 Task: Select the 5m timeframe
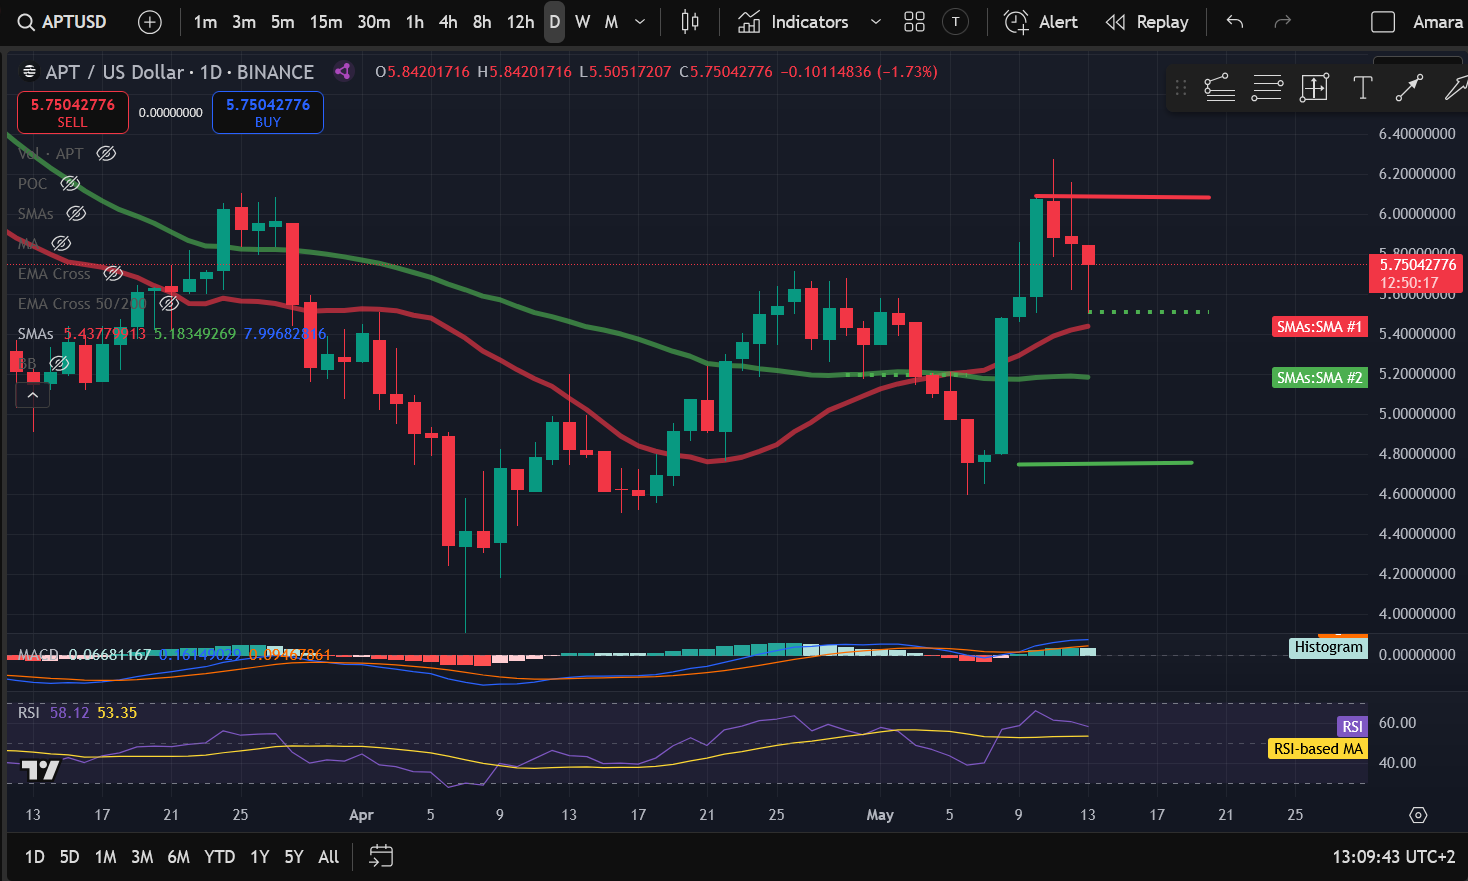[x=283, y=22]
